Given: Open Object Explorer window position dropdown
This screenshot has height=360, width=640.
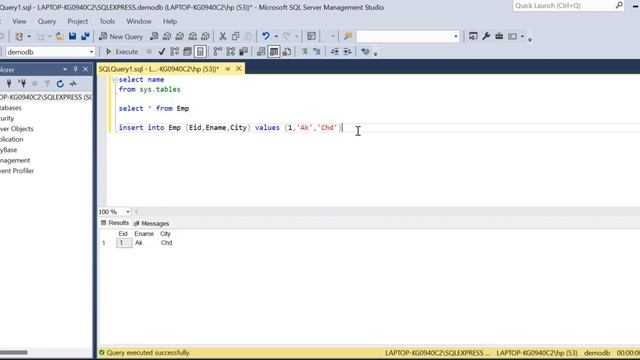Looking at the screenshot, I should (x=65, y=69).
